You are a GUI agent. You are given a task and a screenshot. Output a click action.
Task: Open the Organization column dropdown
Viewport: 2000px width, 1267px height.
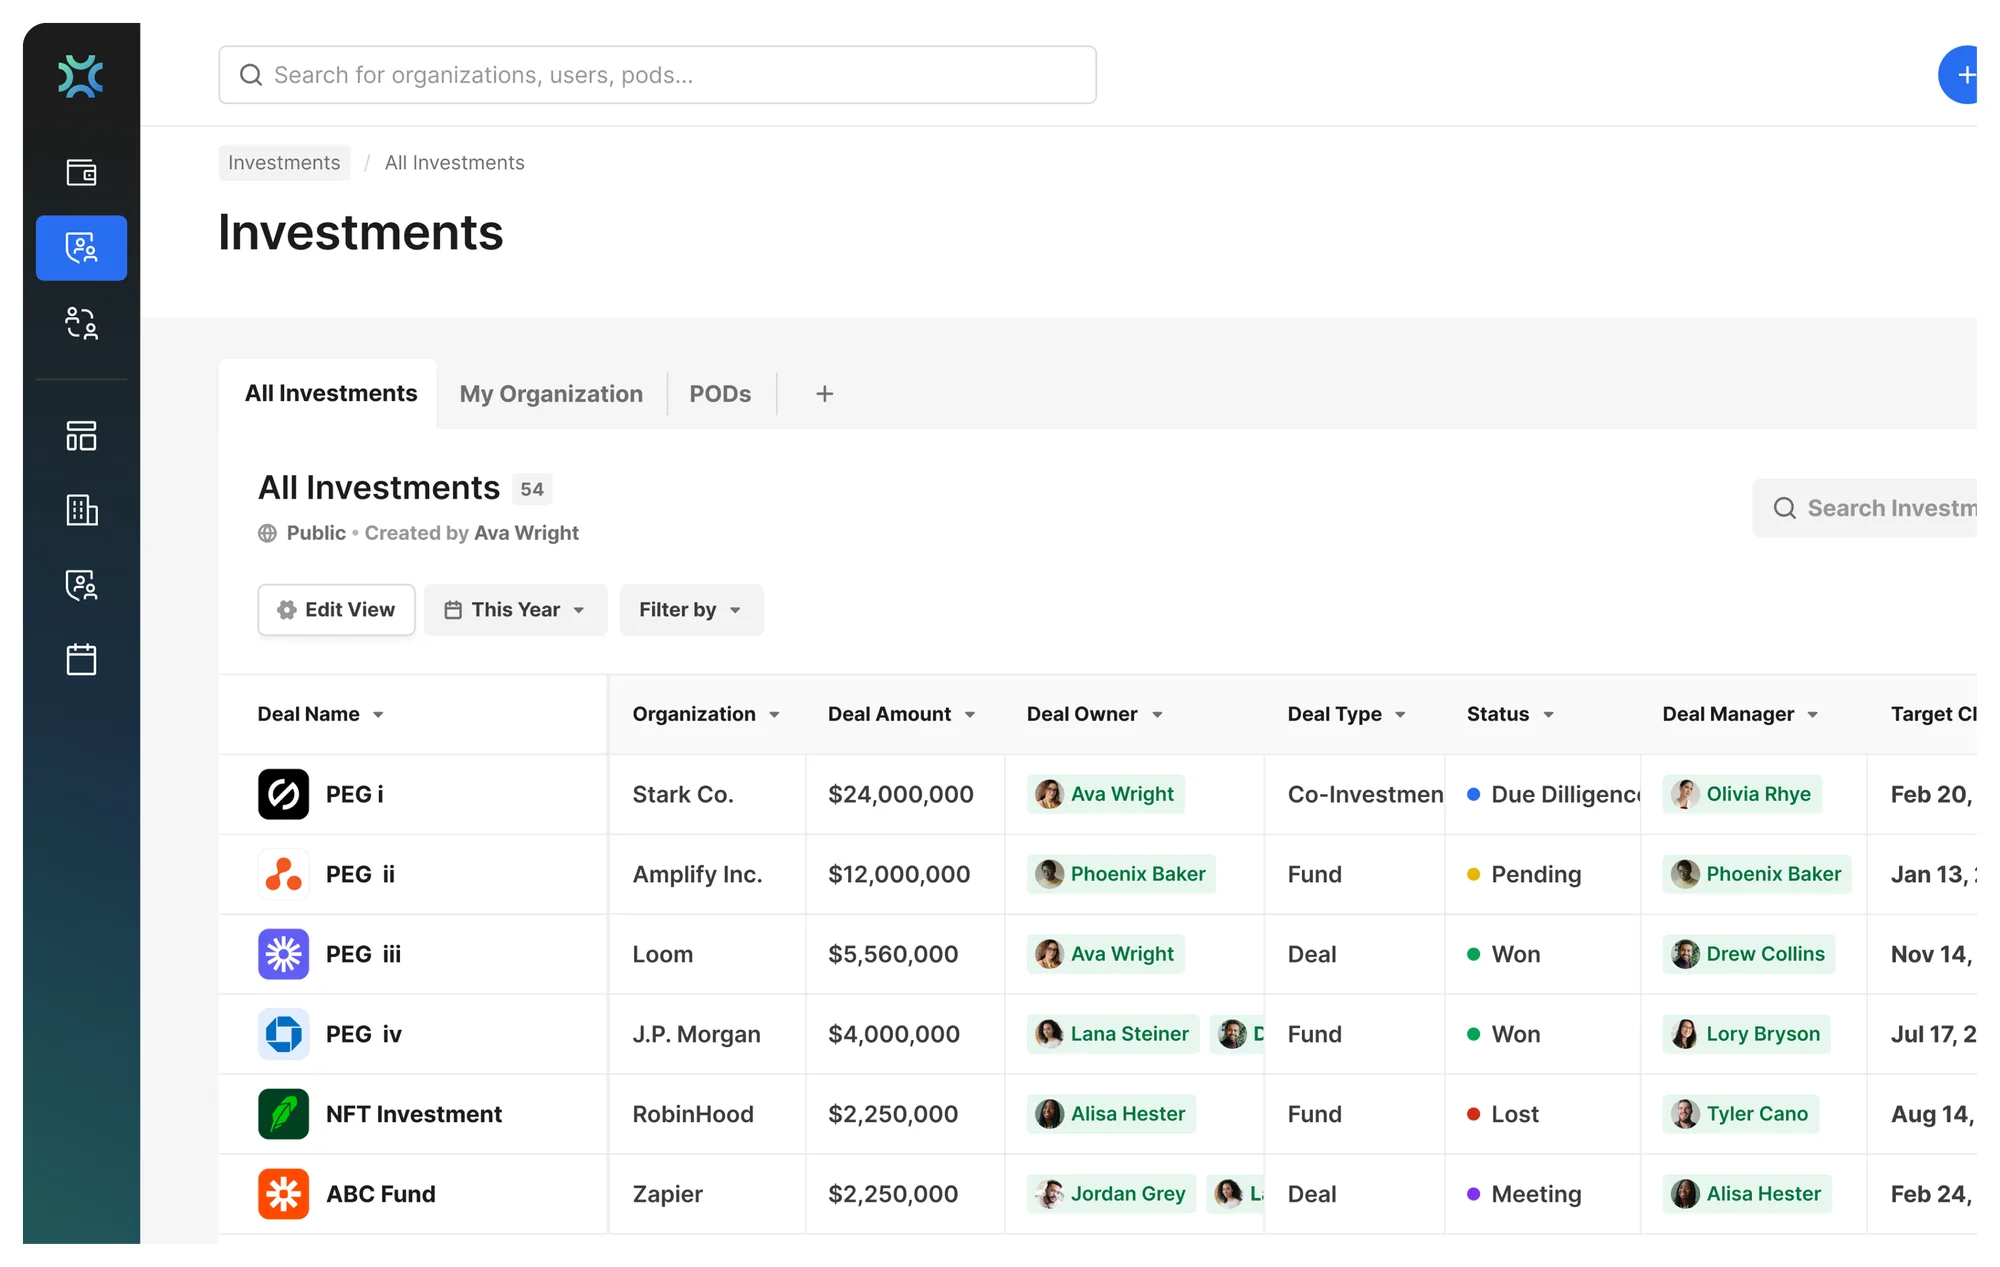[x=774, y=715]
